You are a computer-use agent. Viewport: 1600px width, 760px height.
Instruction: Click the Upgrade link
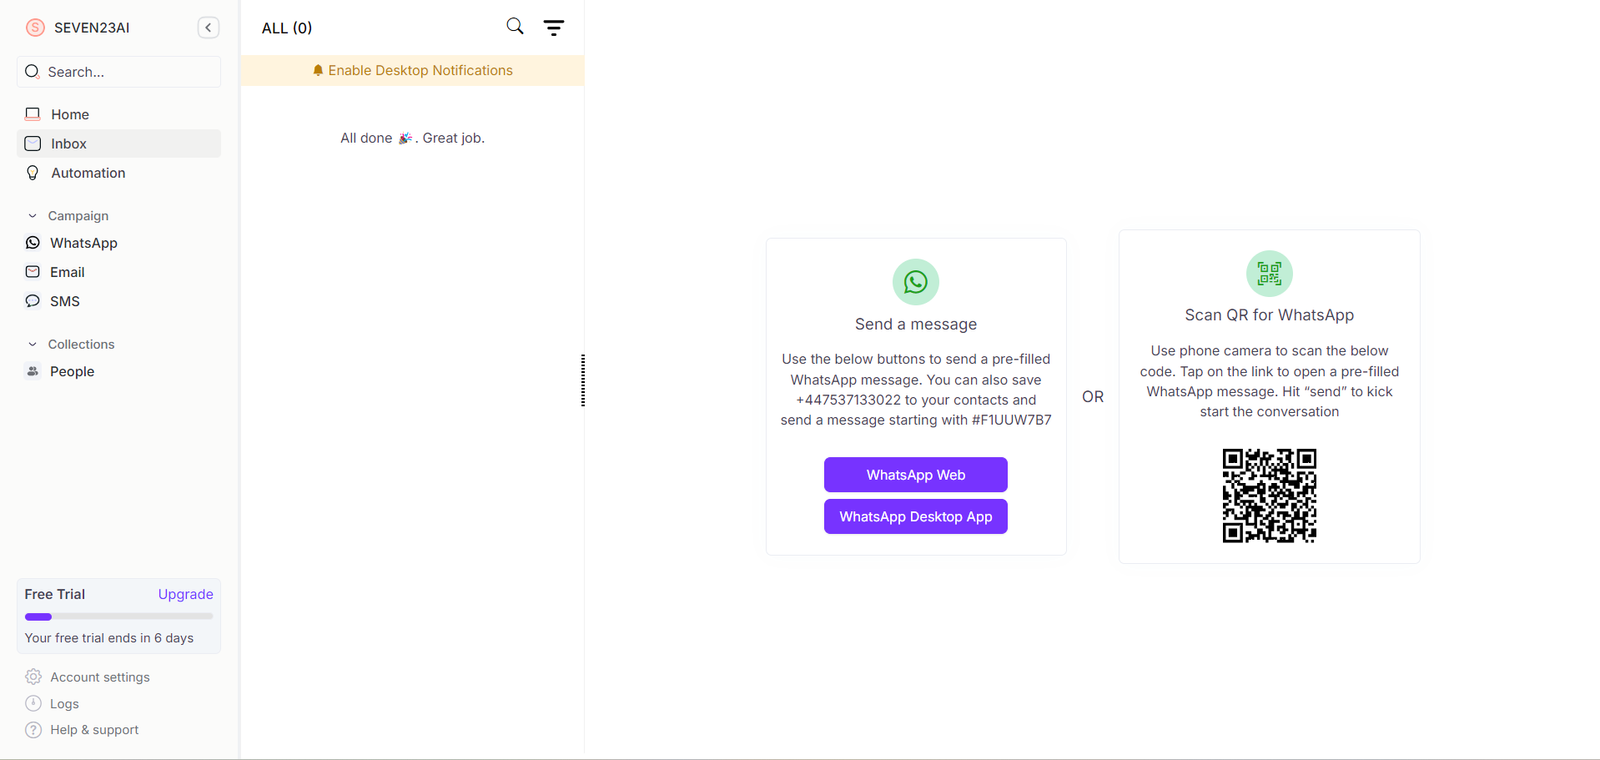pyautogui.click(x=185, y=594)
